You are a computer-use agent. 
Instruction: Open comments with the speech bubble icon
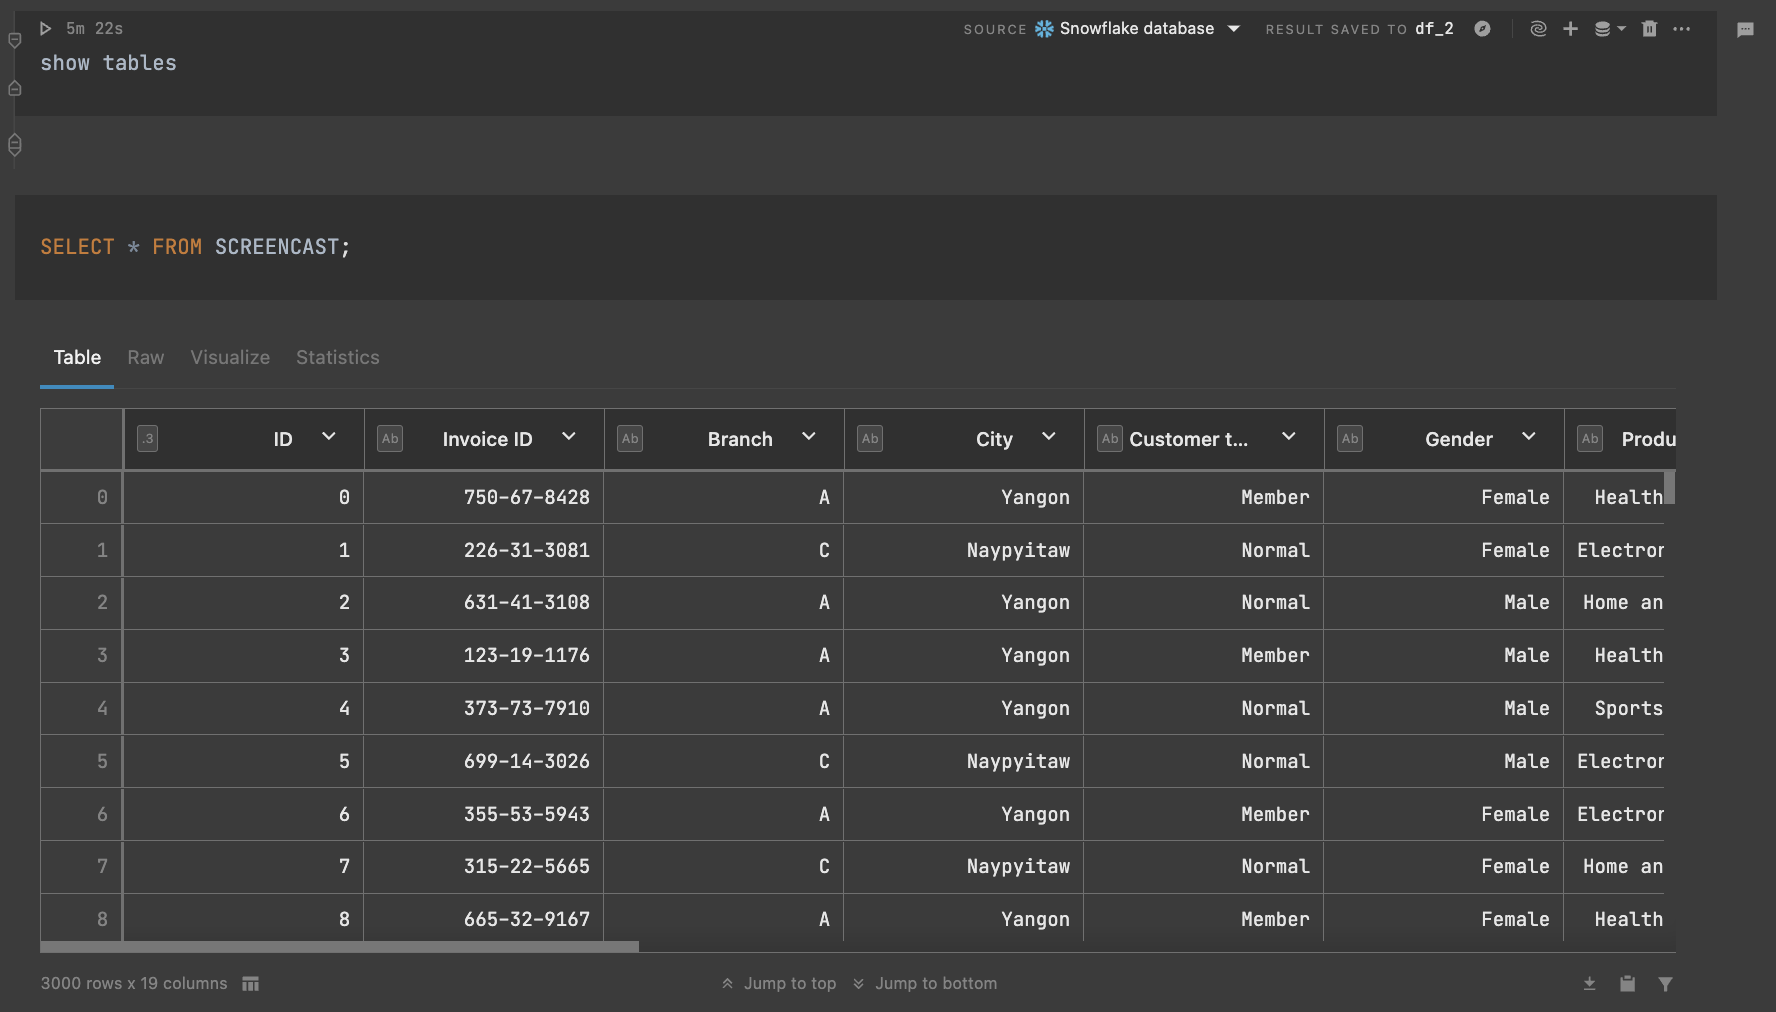click(1746, 30)
